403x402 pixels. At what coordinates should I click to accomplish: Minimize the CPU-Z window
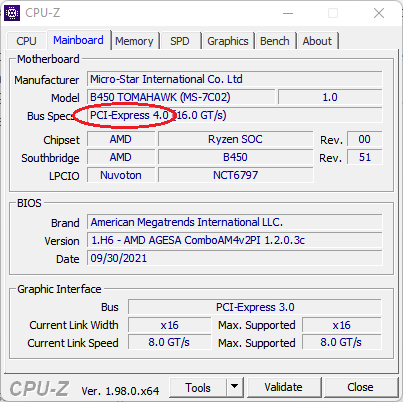[x=288, y=13]
